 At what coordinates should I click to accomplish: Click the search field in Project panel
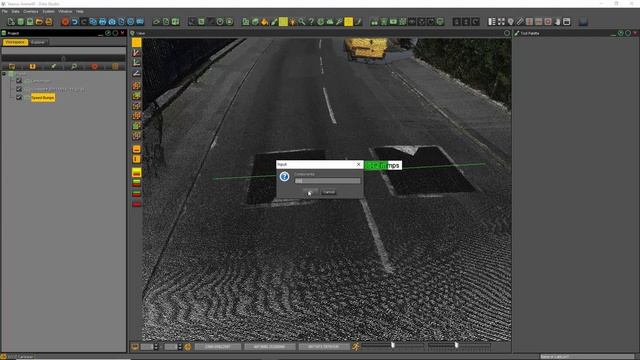63,51
